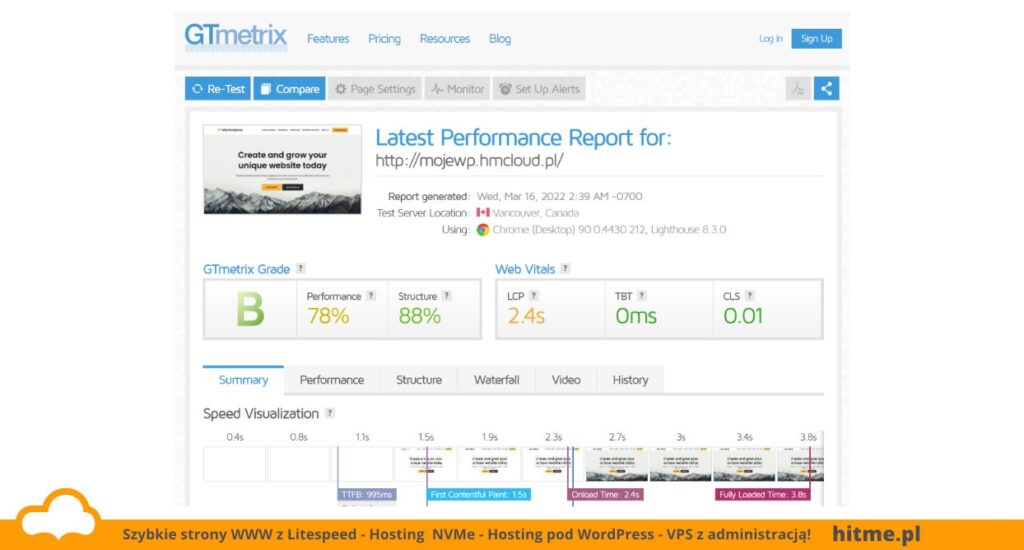Download the PDF report icon
The width and height of the screenshot is (1024, 550).
798,89
